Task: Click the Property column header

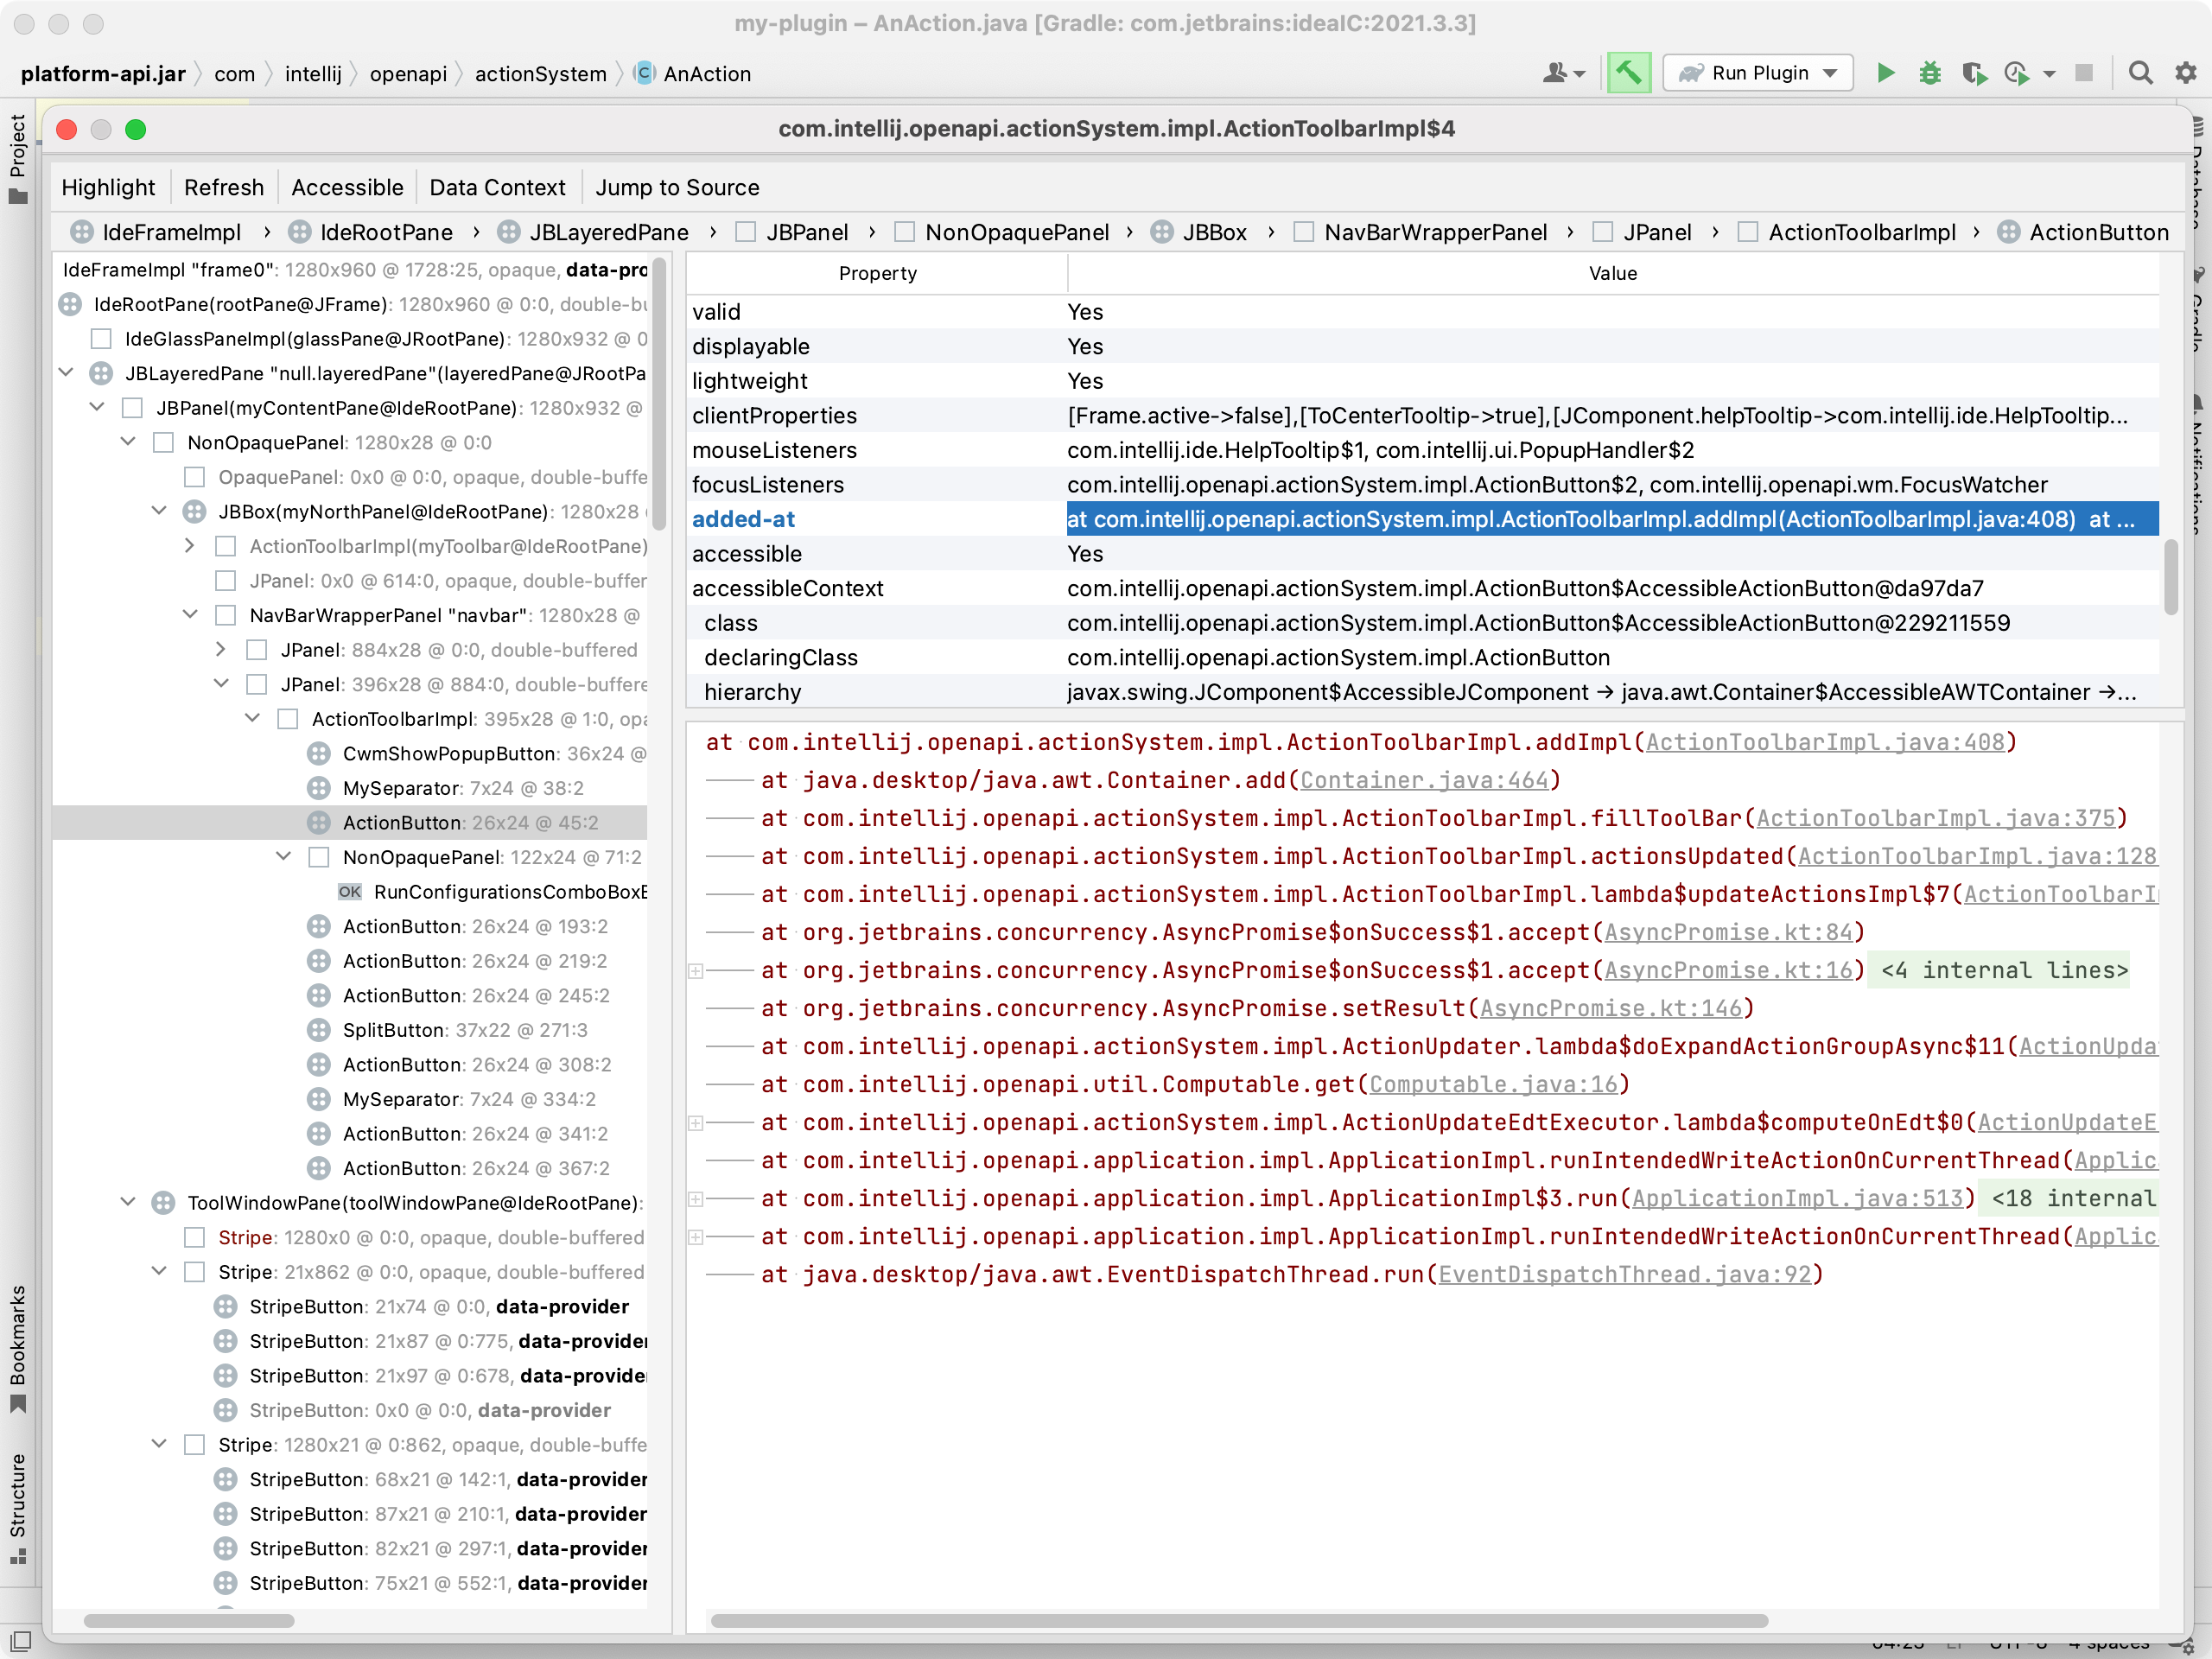Action: tap(877, 273)
